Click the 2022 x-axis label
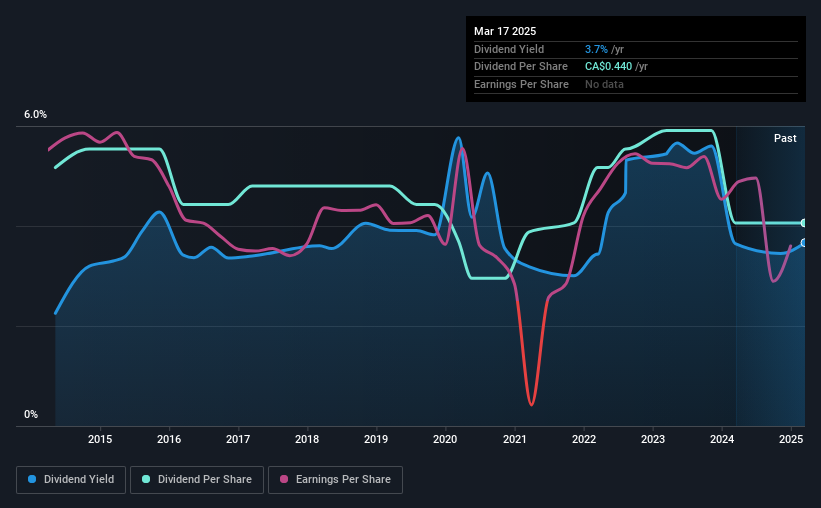 584,439
